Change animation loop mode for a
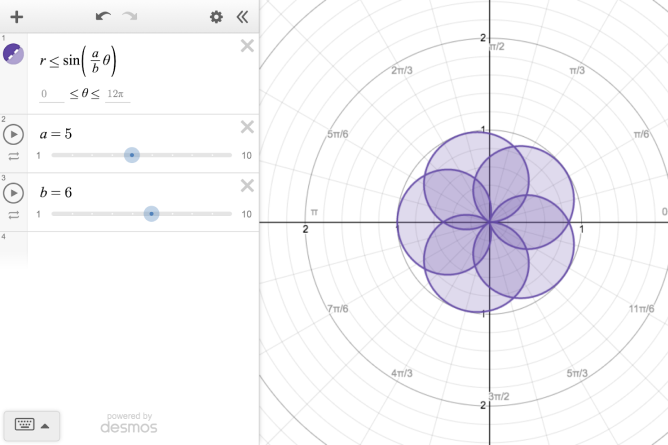This screenshot has height=445, width=668. coord(14,156)
